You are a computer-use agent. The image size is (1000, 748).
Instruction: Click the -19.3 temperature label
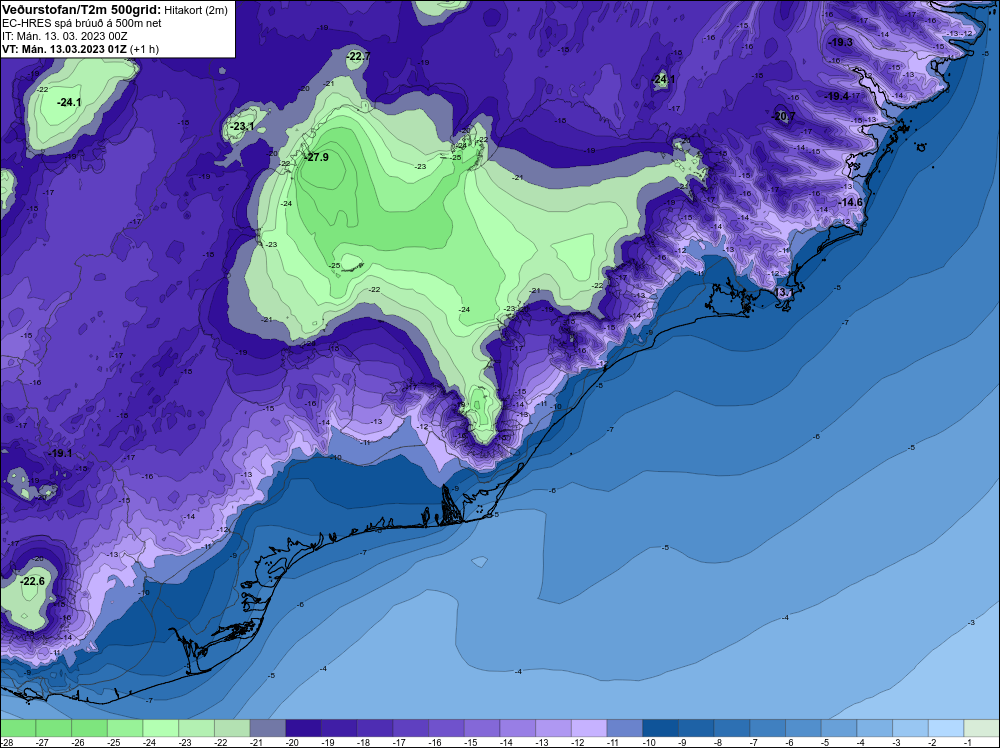point(840,42)
